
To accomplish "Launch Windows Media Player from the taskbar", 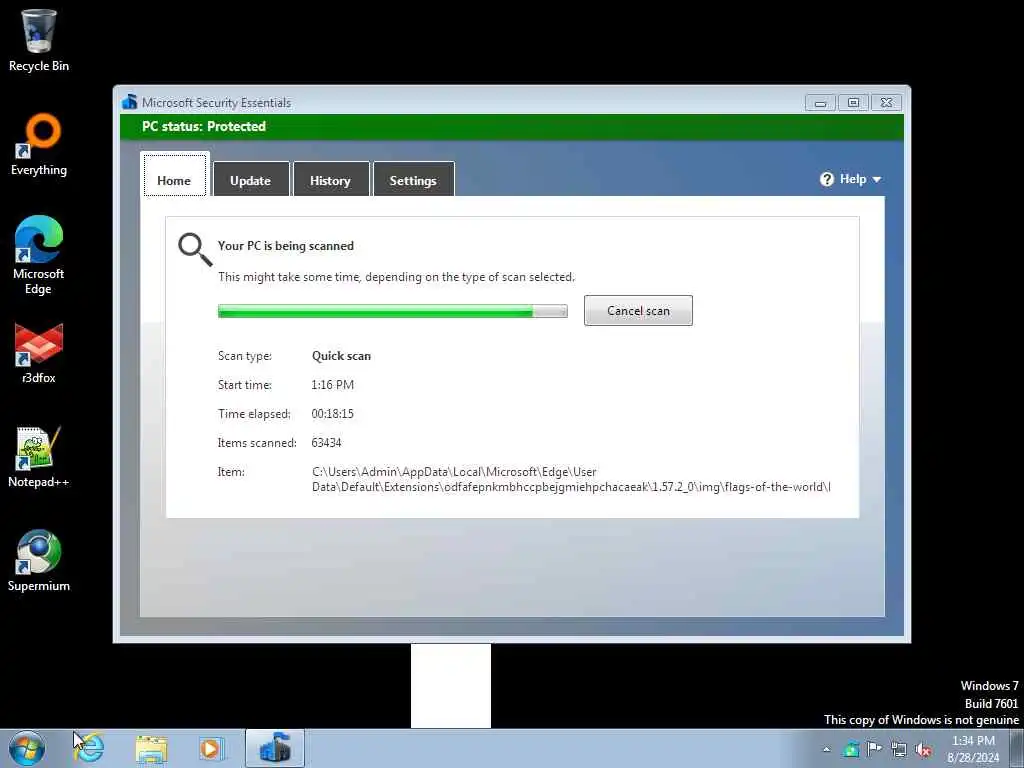I will coord(211,749).
